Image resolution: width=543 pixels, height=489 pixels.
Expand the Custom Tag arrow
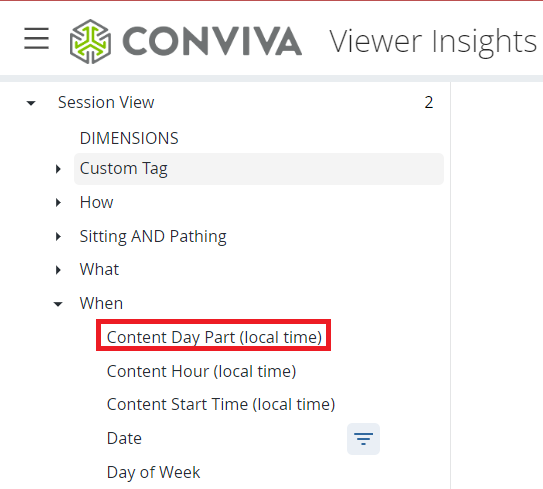pyautogui.click(x=58, y=169)
